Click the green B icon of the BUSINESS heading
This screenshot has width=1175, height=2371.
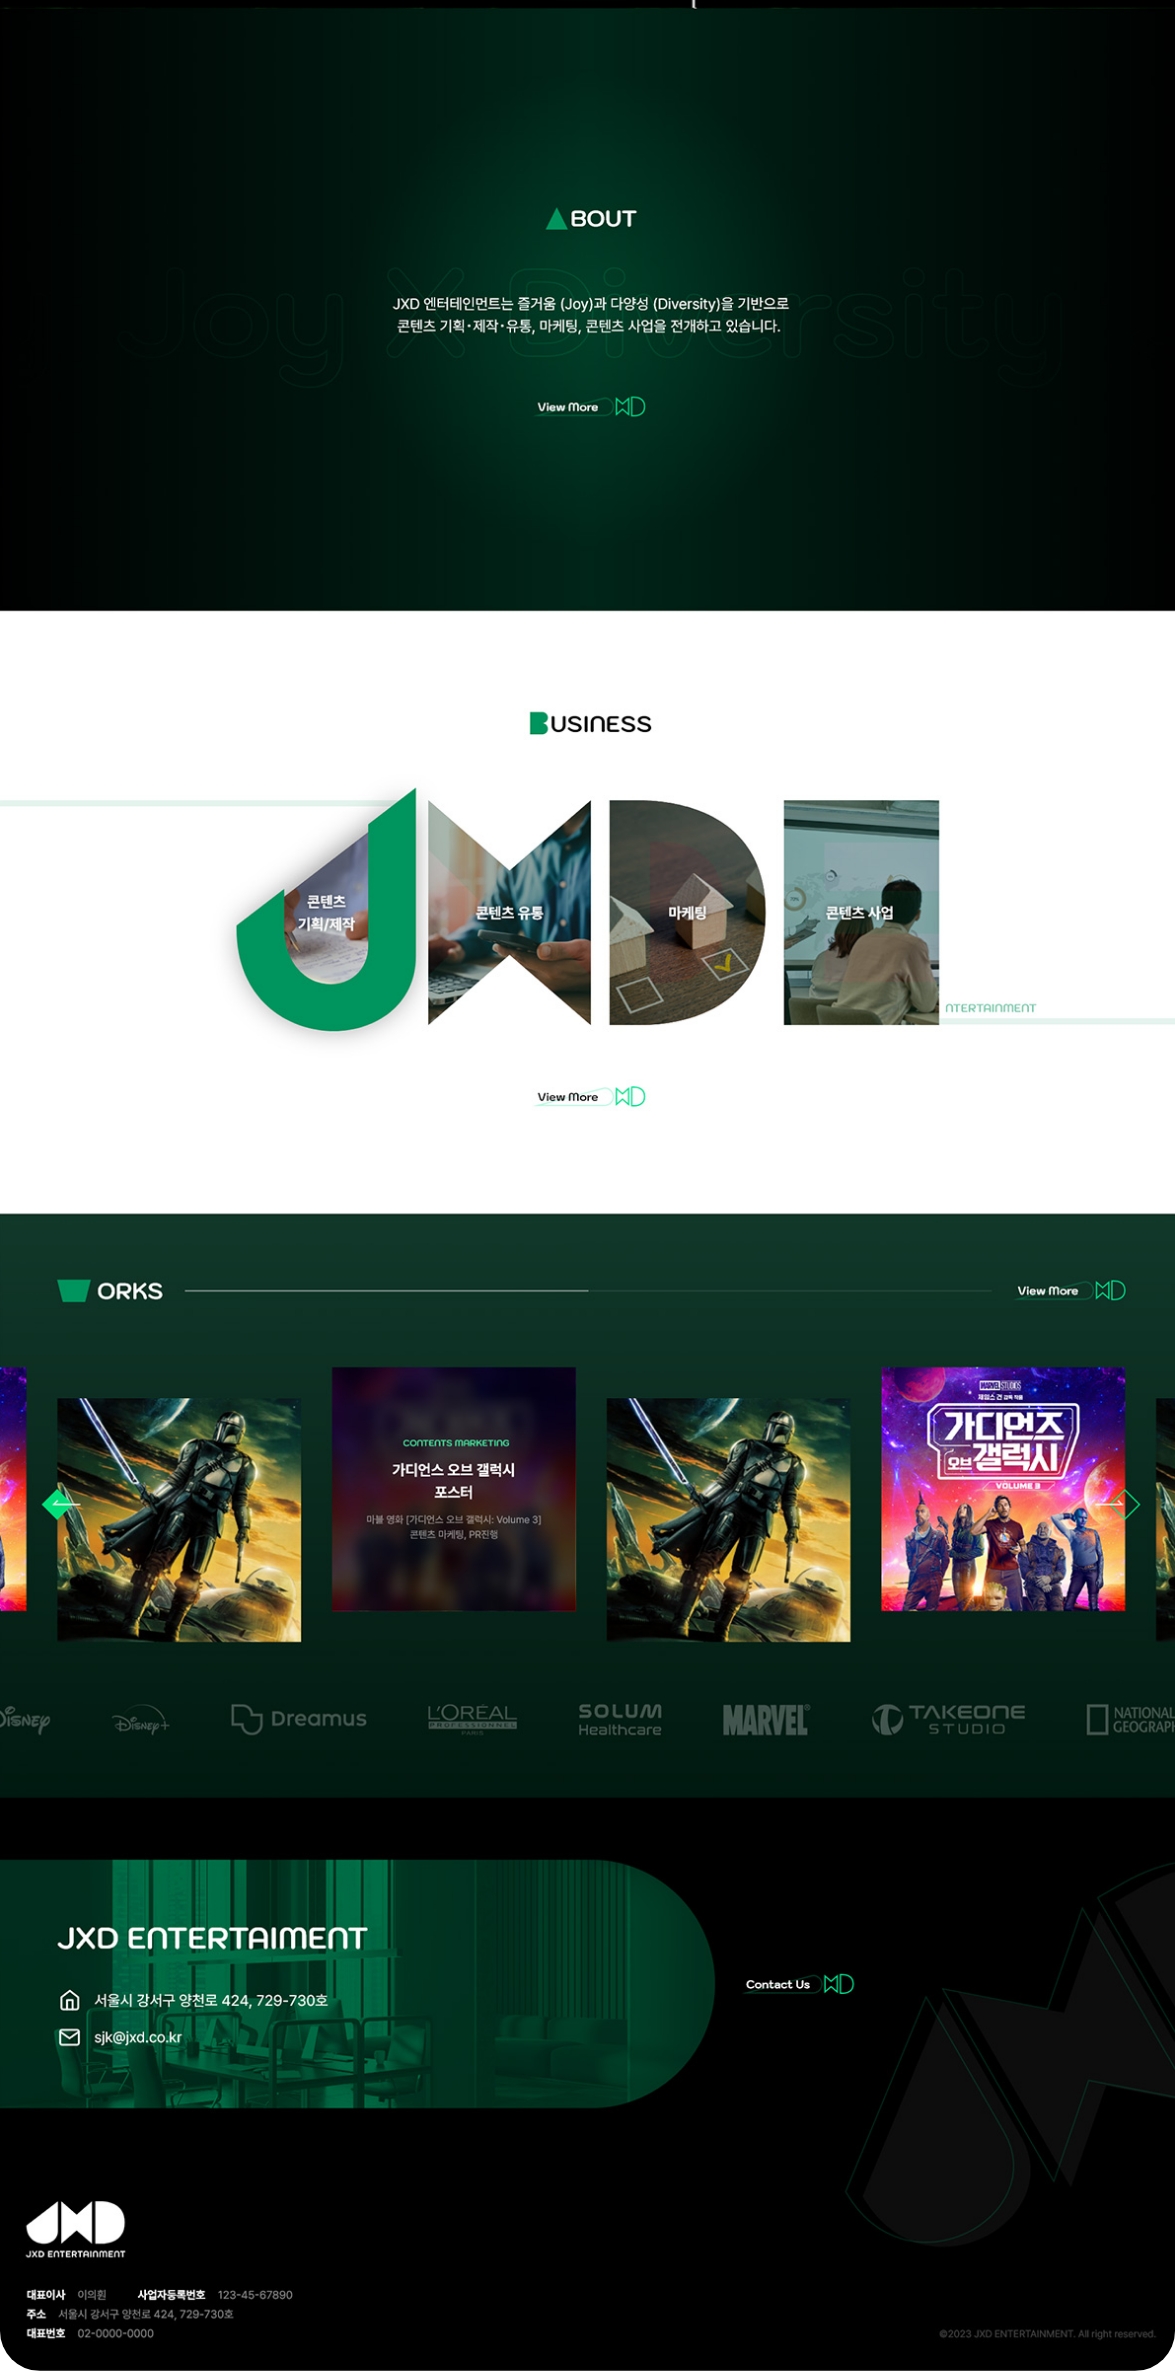click(538, 723)
